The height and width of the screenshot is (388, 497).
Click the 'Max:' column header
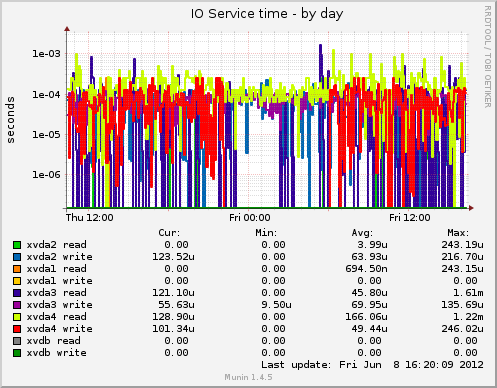458,233
